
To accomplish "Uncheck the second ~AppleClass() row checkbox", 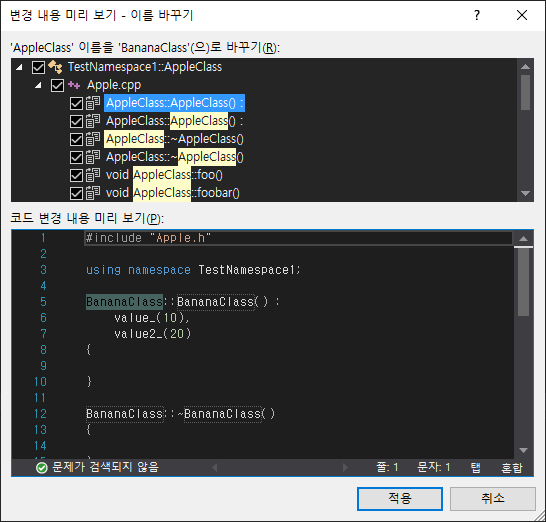I will point(76,157).
